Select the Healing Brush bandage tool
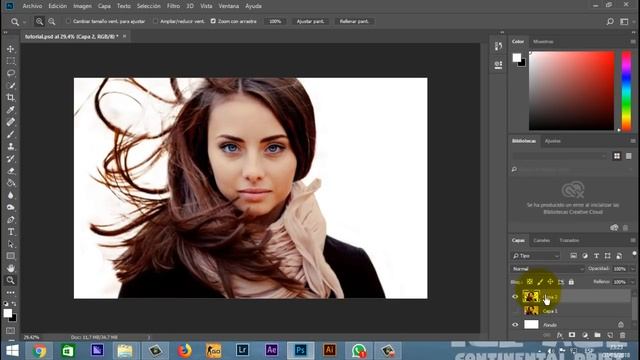This screenshot has height=360, width=640. pyautogui.click(x=11, y=122)
